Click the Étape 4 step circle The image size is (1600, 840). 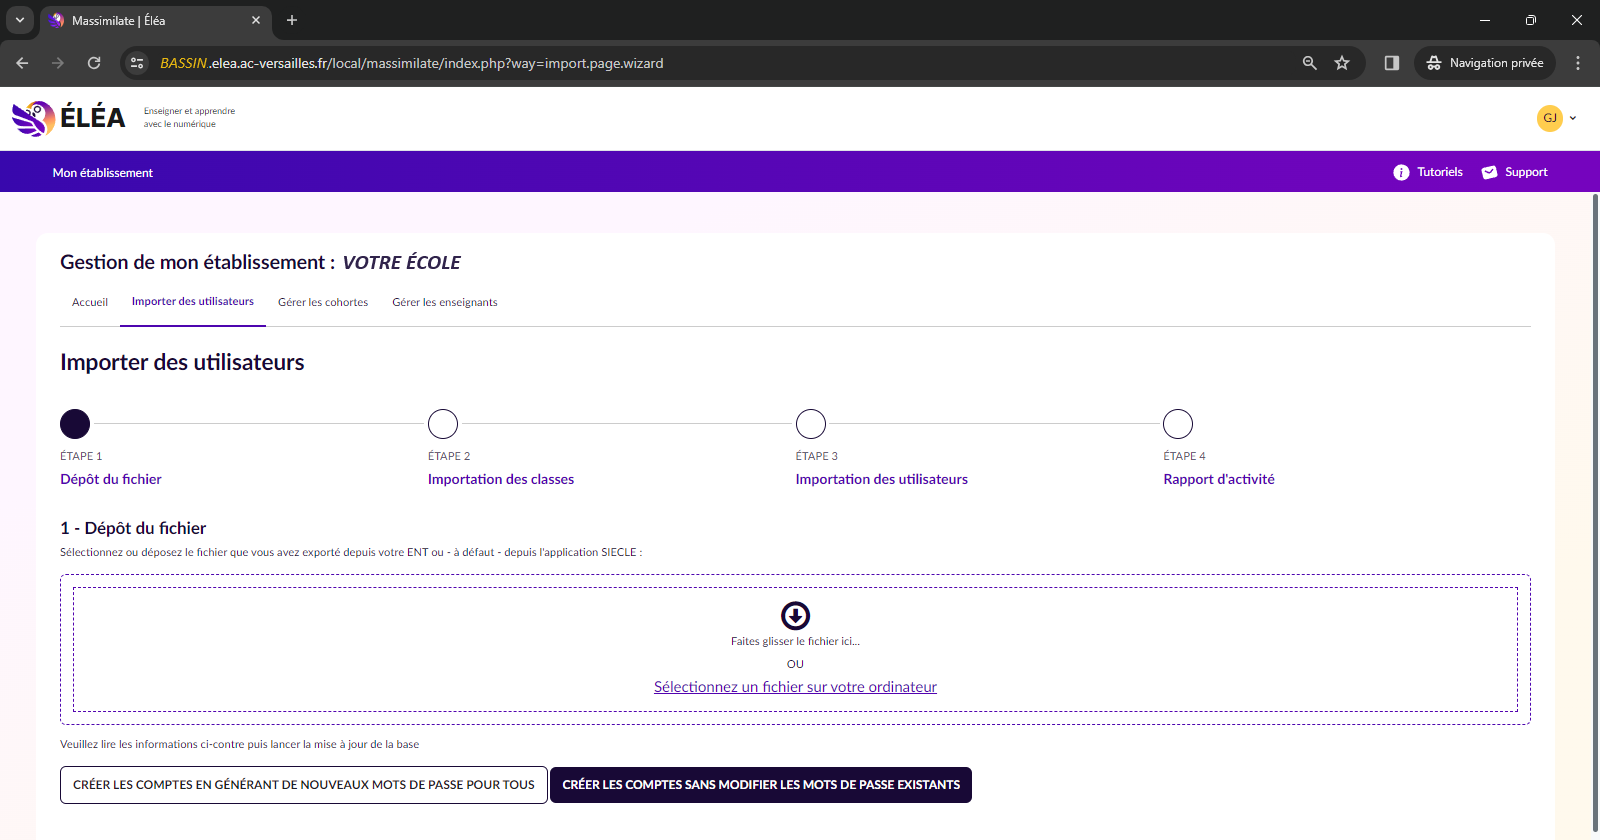coord(1178,424)
